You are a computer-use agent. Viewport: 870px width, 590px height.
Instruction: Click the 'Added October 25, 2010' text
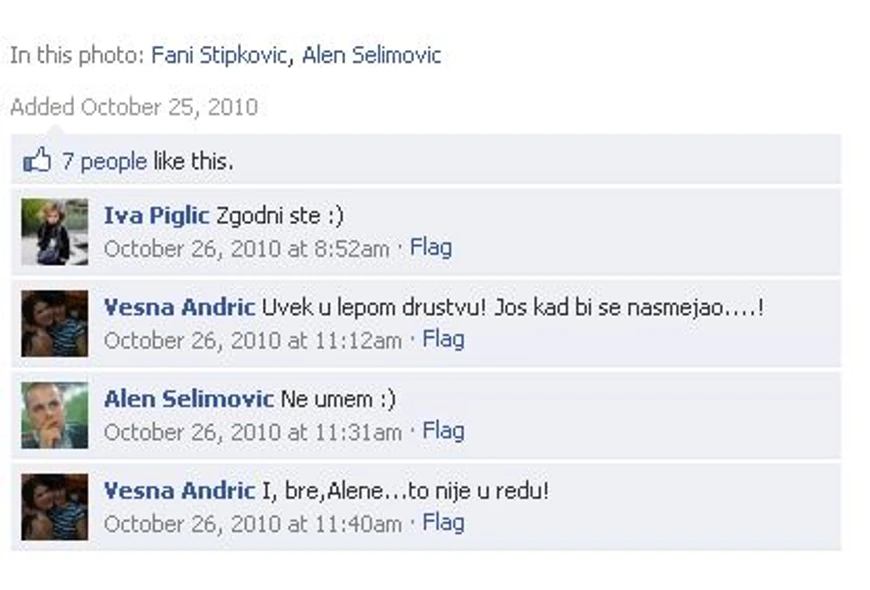[x=134, y=107]
